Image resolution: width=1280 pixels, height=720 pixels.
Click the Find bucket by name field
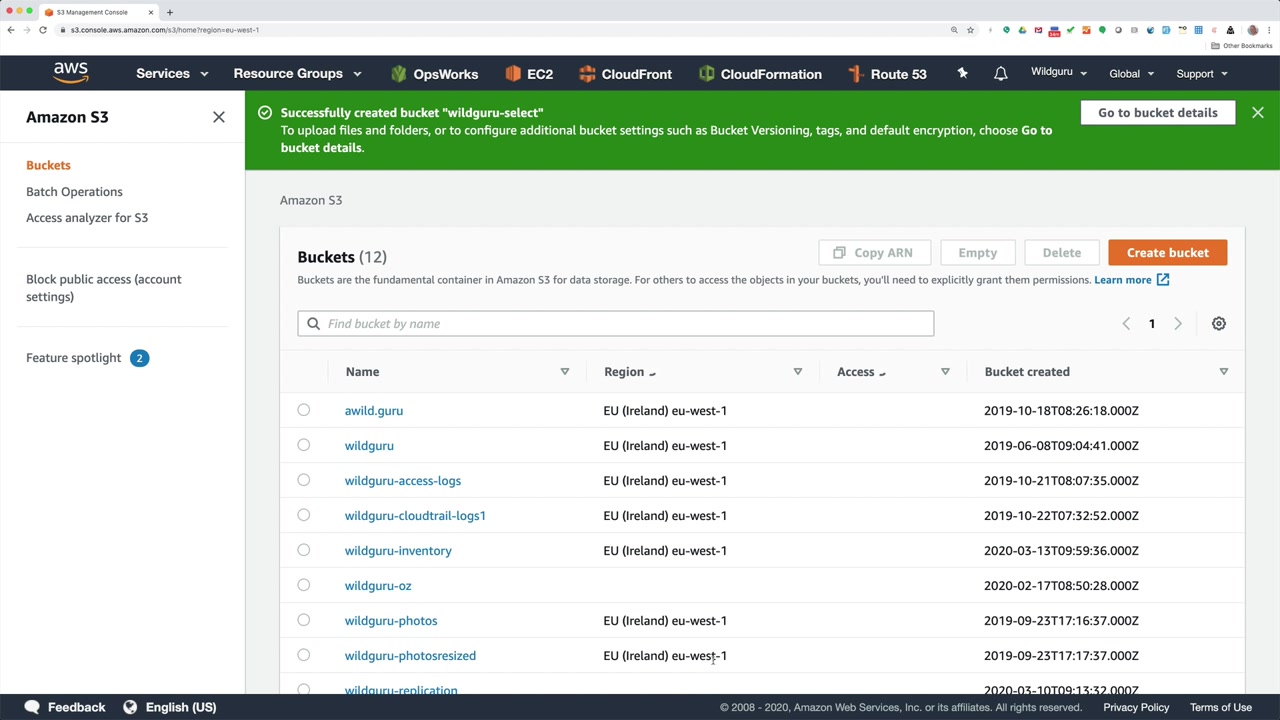(x=615, y=324)
